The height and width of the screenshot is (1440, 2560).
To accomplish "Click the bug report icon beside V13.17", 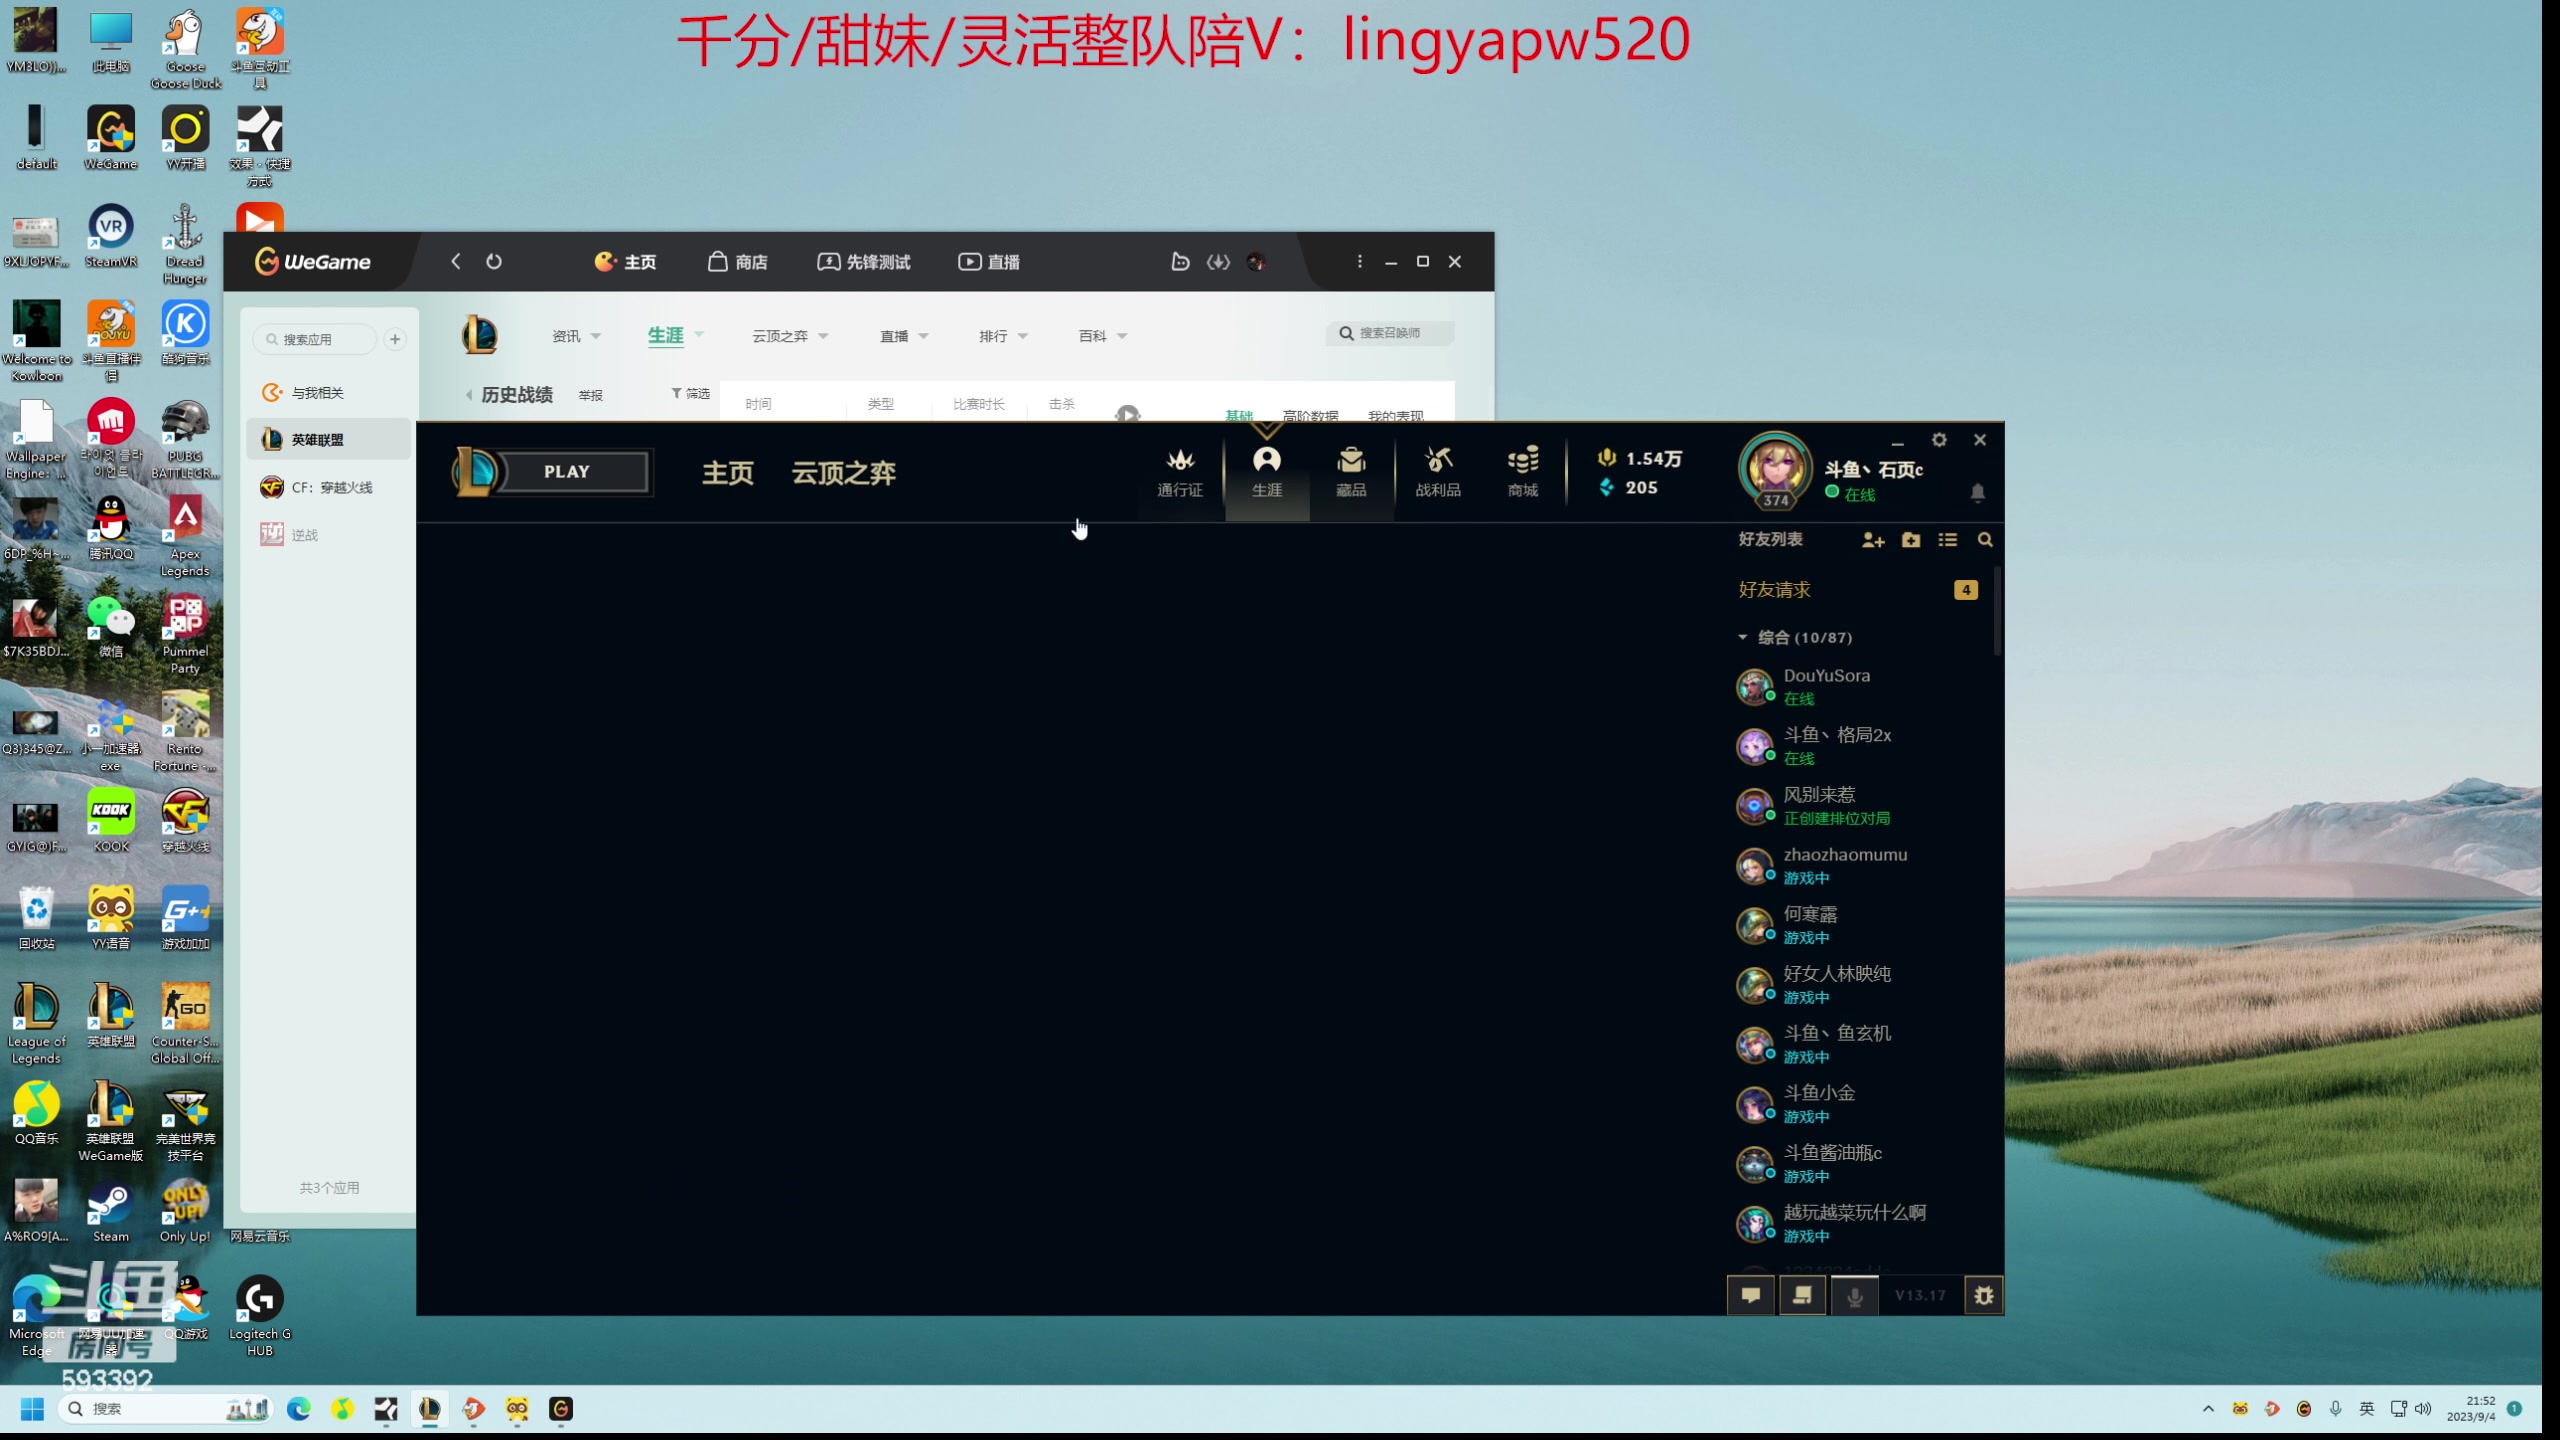I will point(1984,1296).
